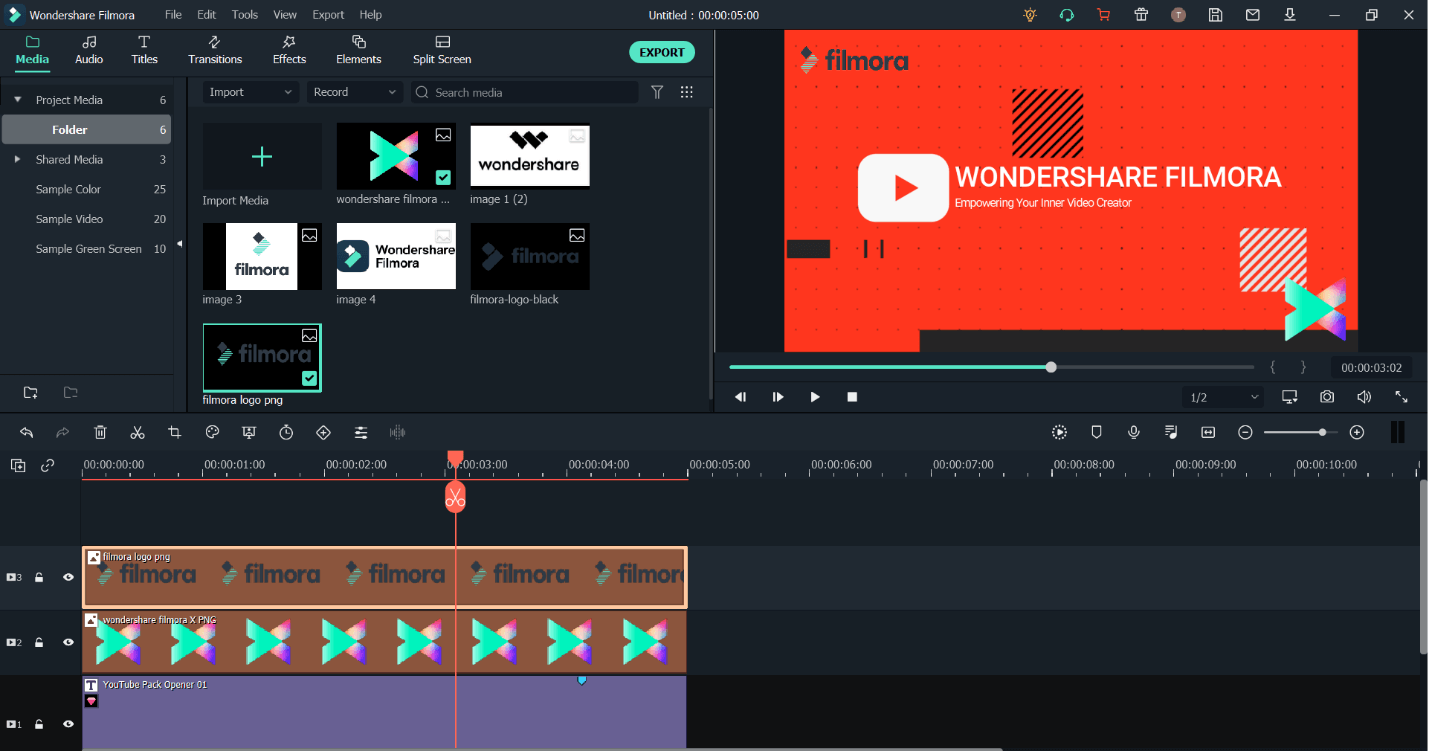Screen dimensions: 1429x751
Task: Record voiceover with microphone icon
Action: [x=1134, y=432]
